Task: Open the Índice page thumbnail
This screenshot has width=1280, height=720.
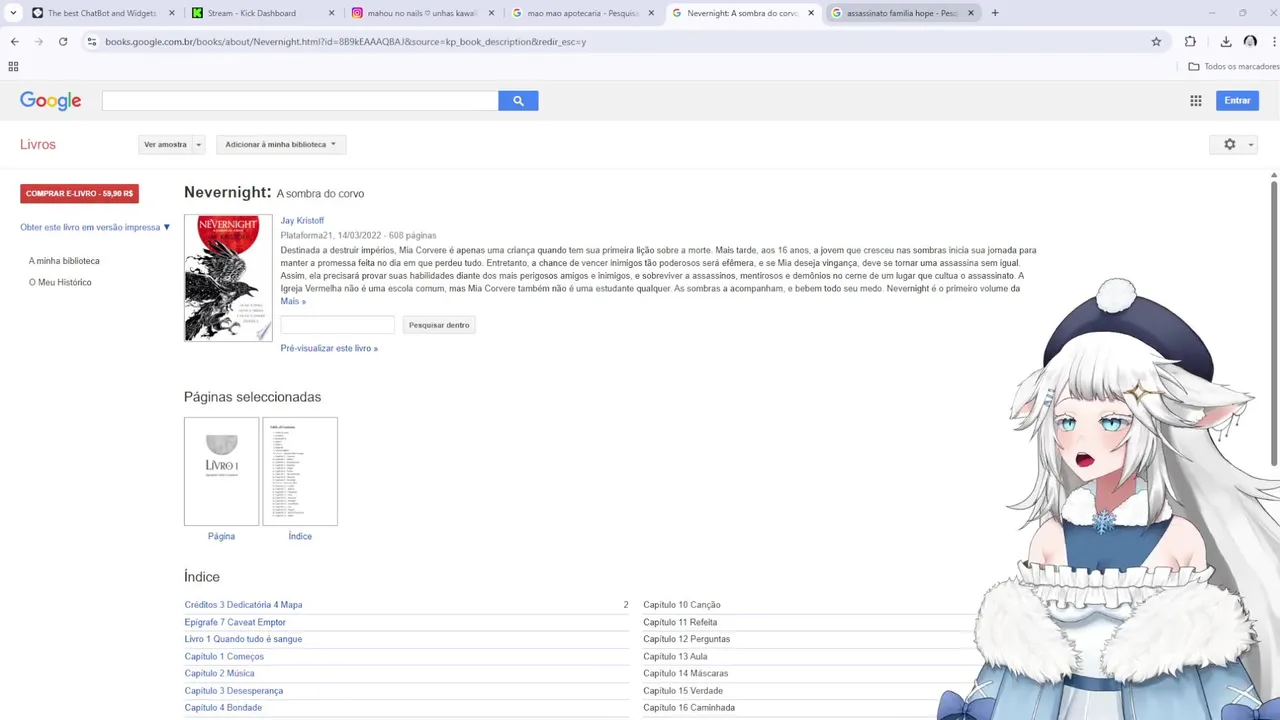Action: [300, 471]
